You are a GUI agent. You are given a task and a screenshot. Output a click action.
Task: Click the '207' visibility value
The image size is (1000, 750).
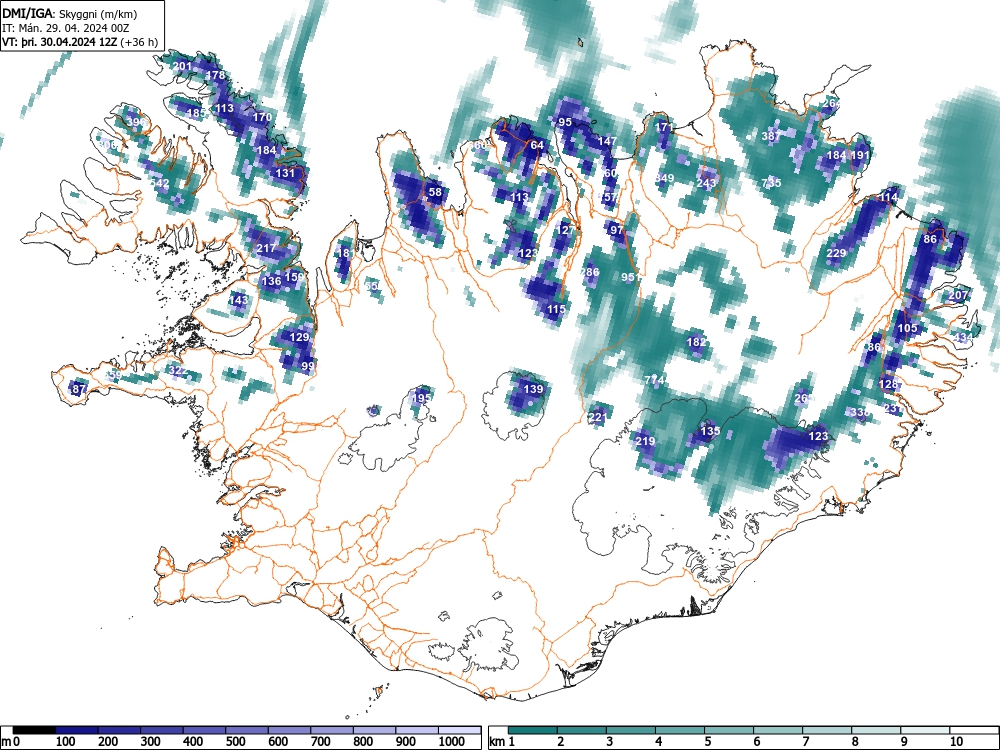[958, 295]
